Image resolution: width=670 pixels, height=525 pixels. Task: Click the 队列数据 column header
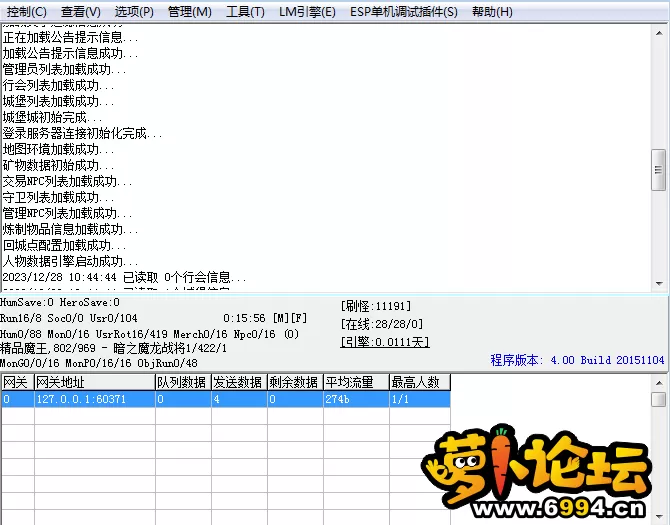click(183, 382)
